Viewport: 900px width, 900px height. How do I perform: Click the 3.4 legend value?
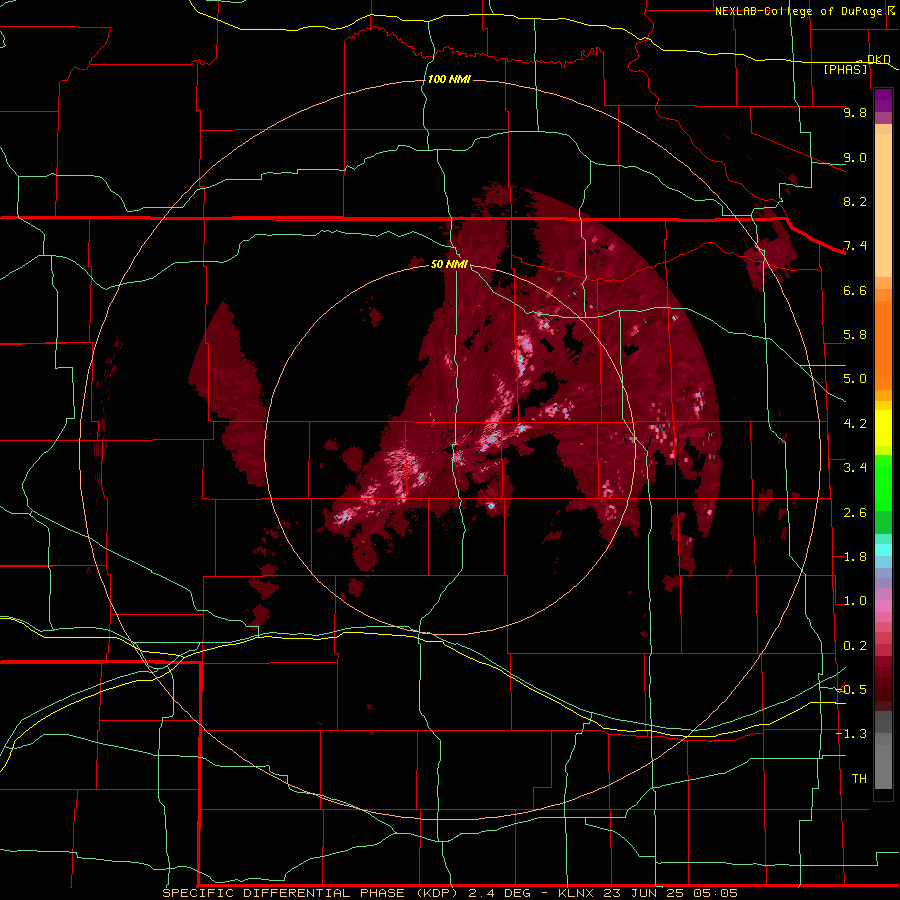click(855, 468)
